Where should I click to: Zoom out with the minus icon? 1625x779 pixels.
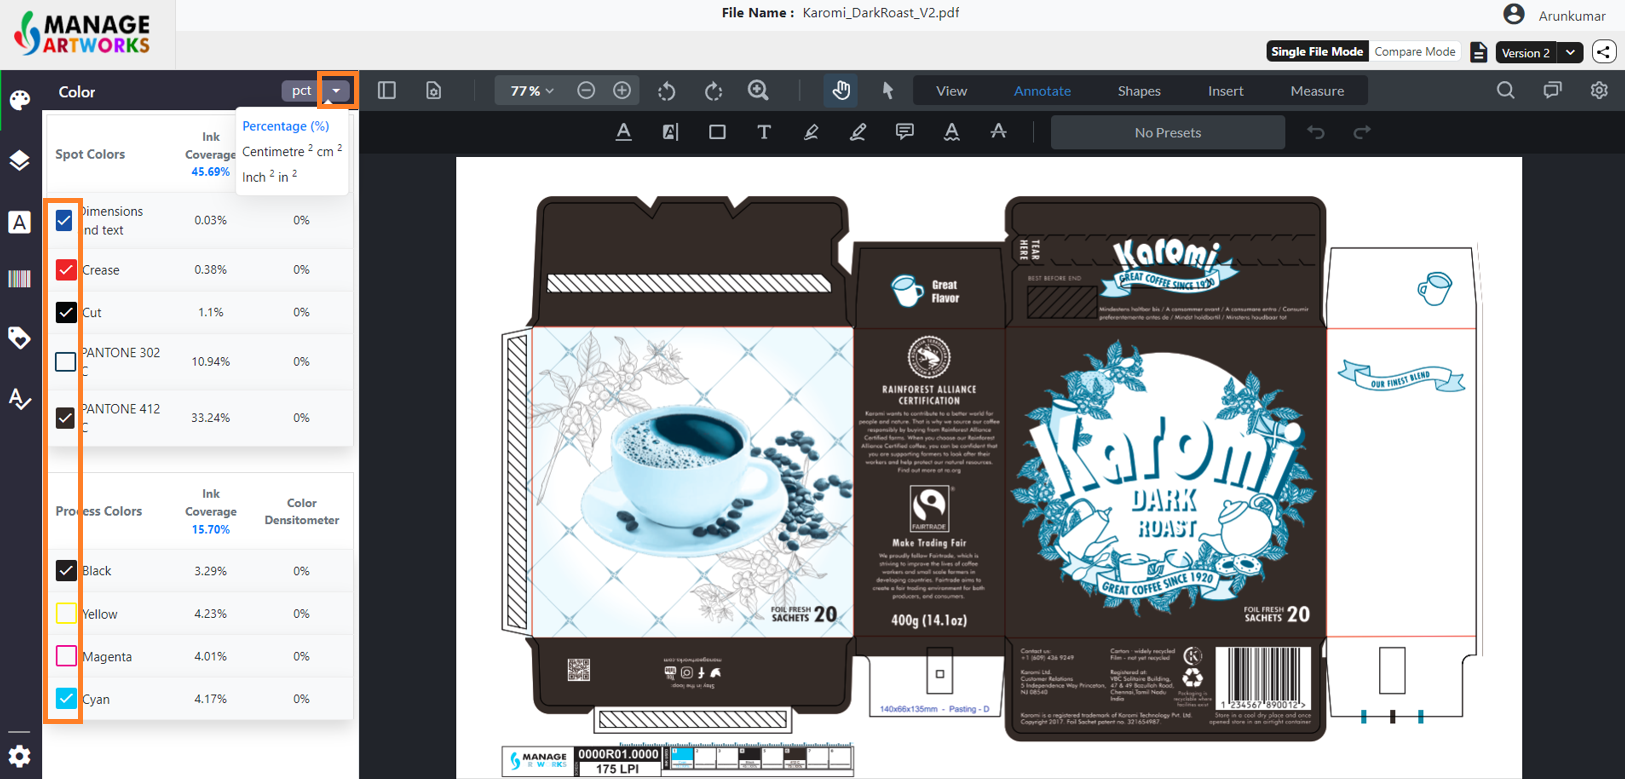coord(586,91)
